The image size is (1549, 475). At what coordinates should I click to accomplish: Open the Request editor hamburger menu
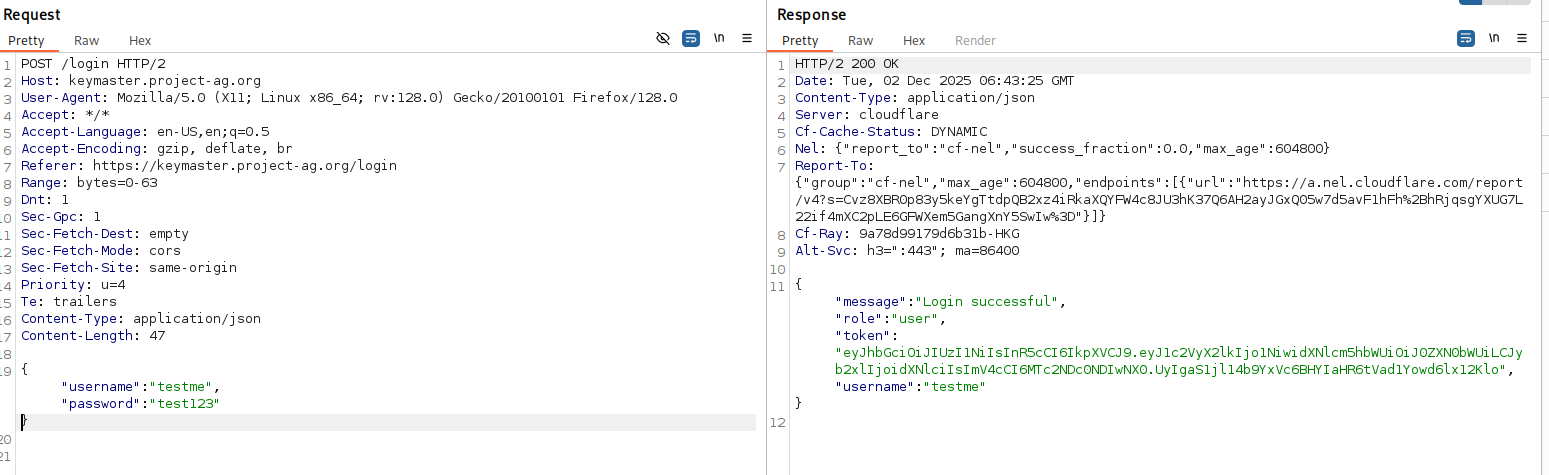747,39
